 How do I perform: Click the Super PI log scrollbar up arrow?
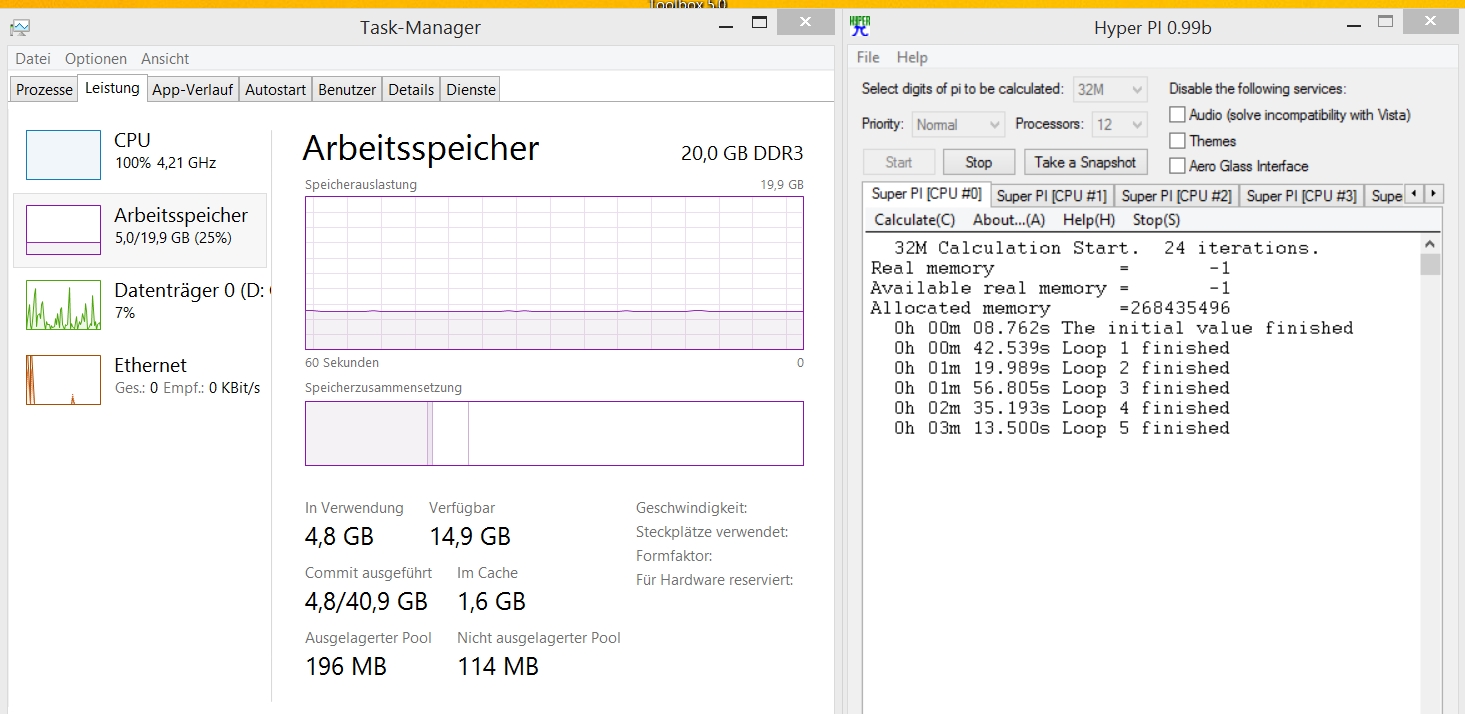1431,243
